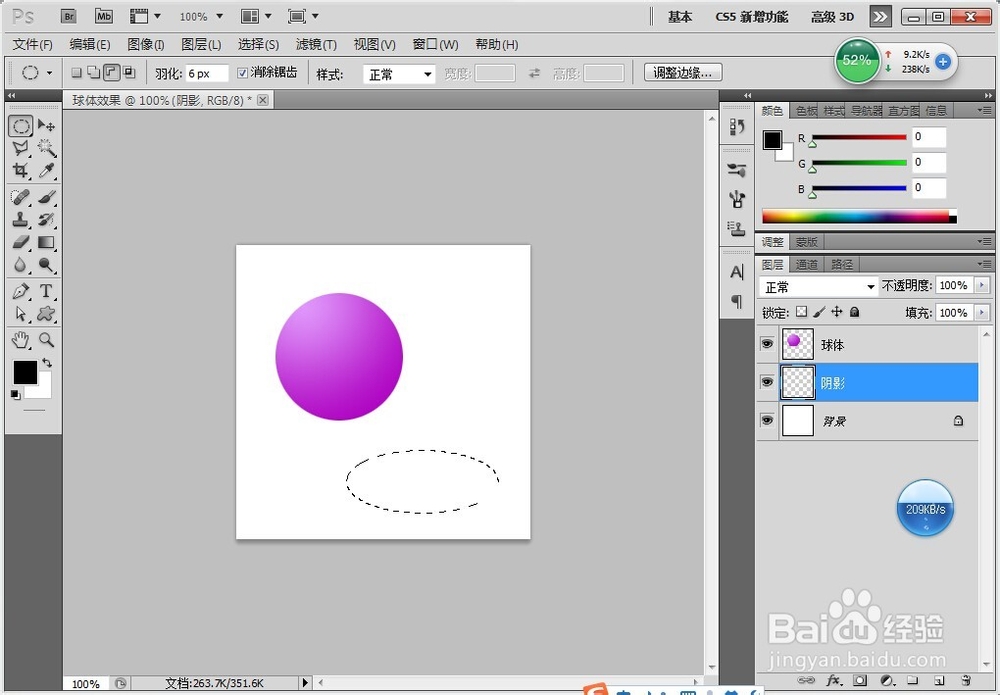
Task: Select the Hand tool
Action: tap(21, 340)
